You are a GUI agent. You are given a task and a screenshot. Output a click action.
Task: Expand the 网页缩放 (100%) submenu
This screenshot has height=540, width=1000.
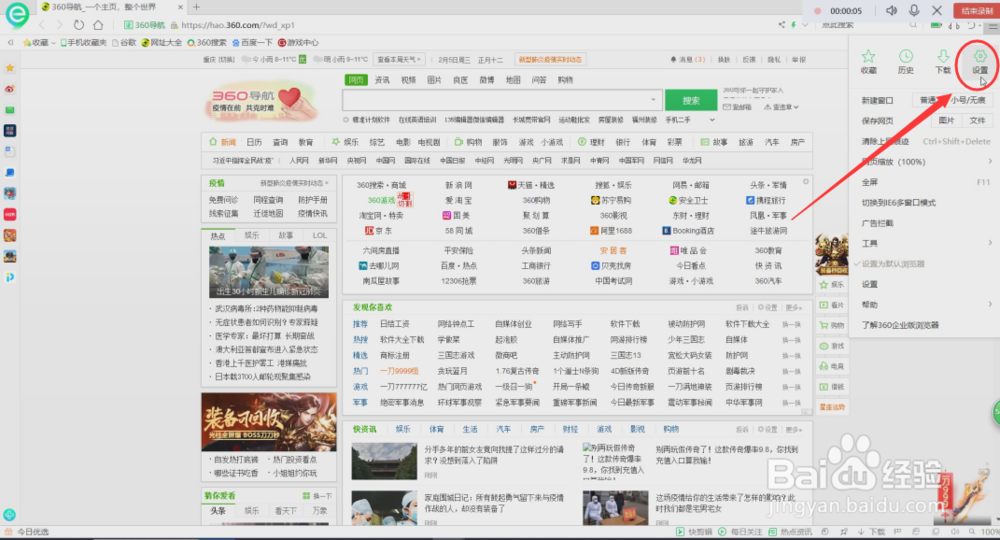(990, 162)
